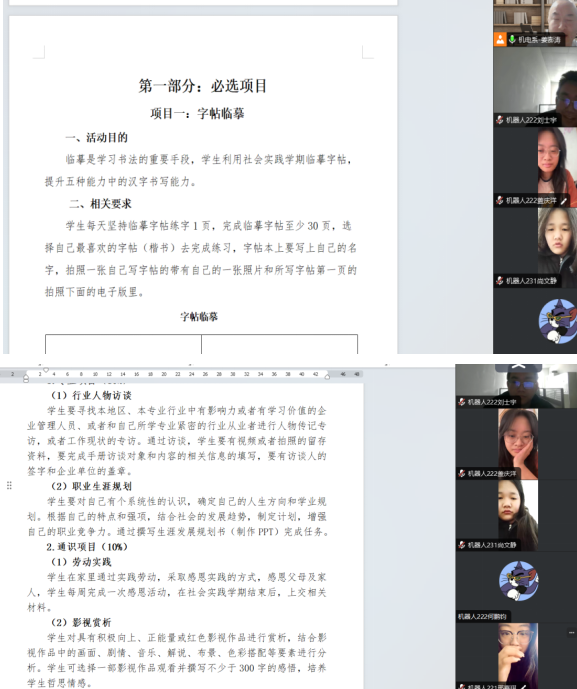Click the paragraph drag handle beside 职业生涯规划
This screenshot has height=689, width=577.
[9, 486]
